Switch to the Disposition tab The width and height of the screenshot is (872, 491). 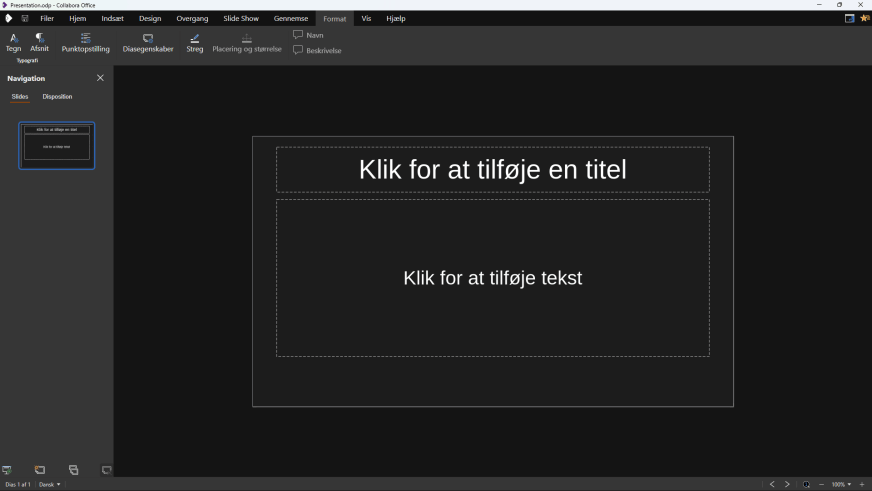(x=57, y=97)
